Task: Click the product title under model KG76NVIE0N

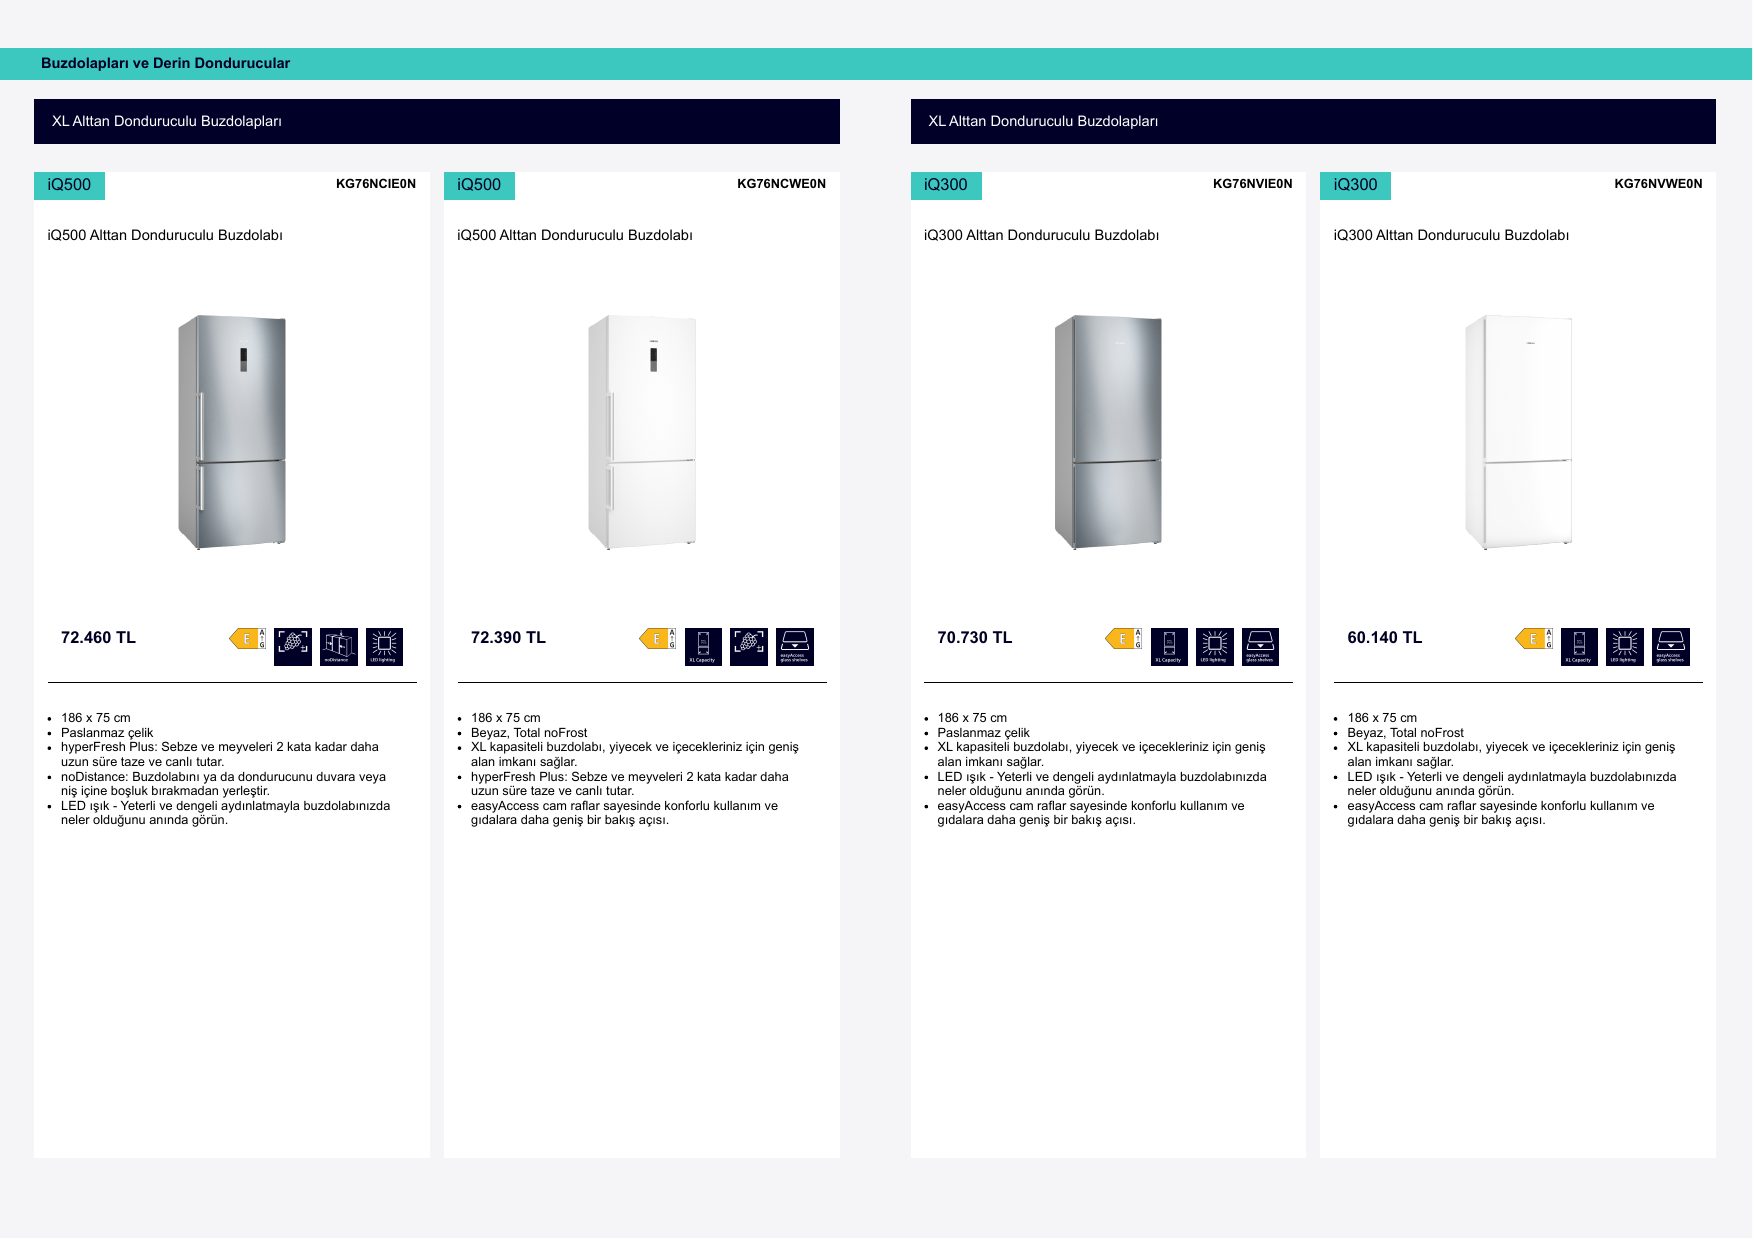Action: tap(1041, 235)
